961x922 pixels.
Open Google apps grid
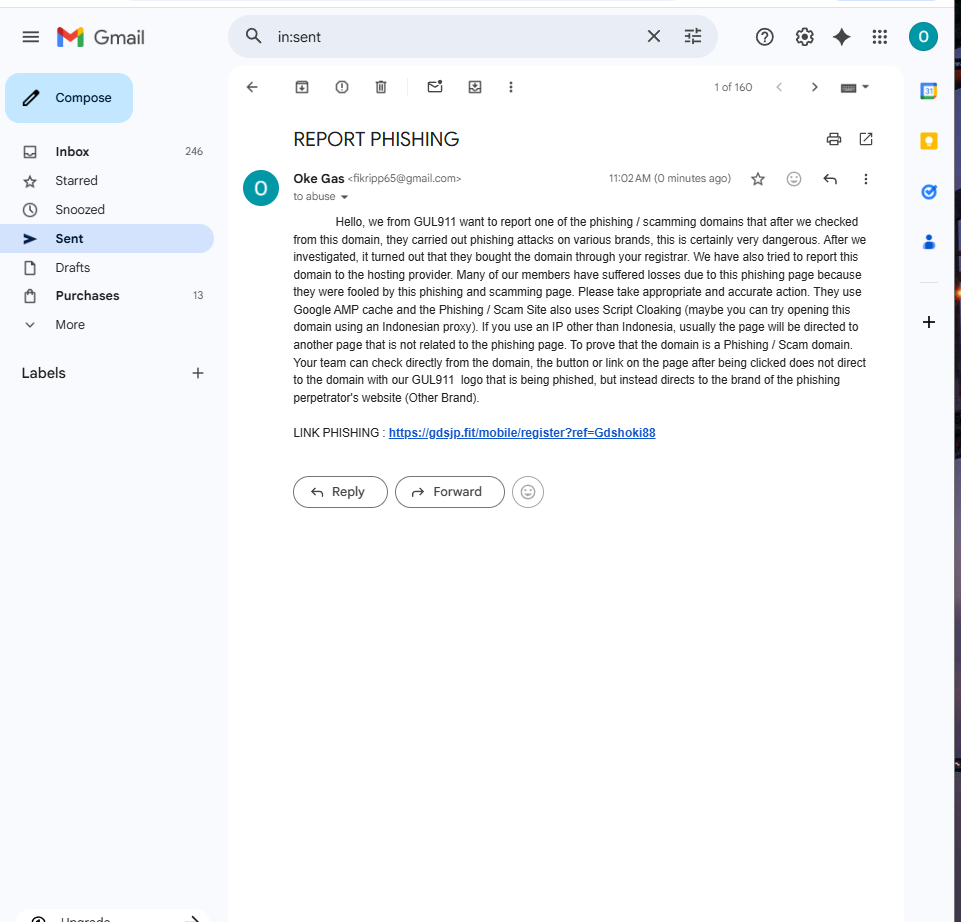[x=879, y=37]
